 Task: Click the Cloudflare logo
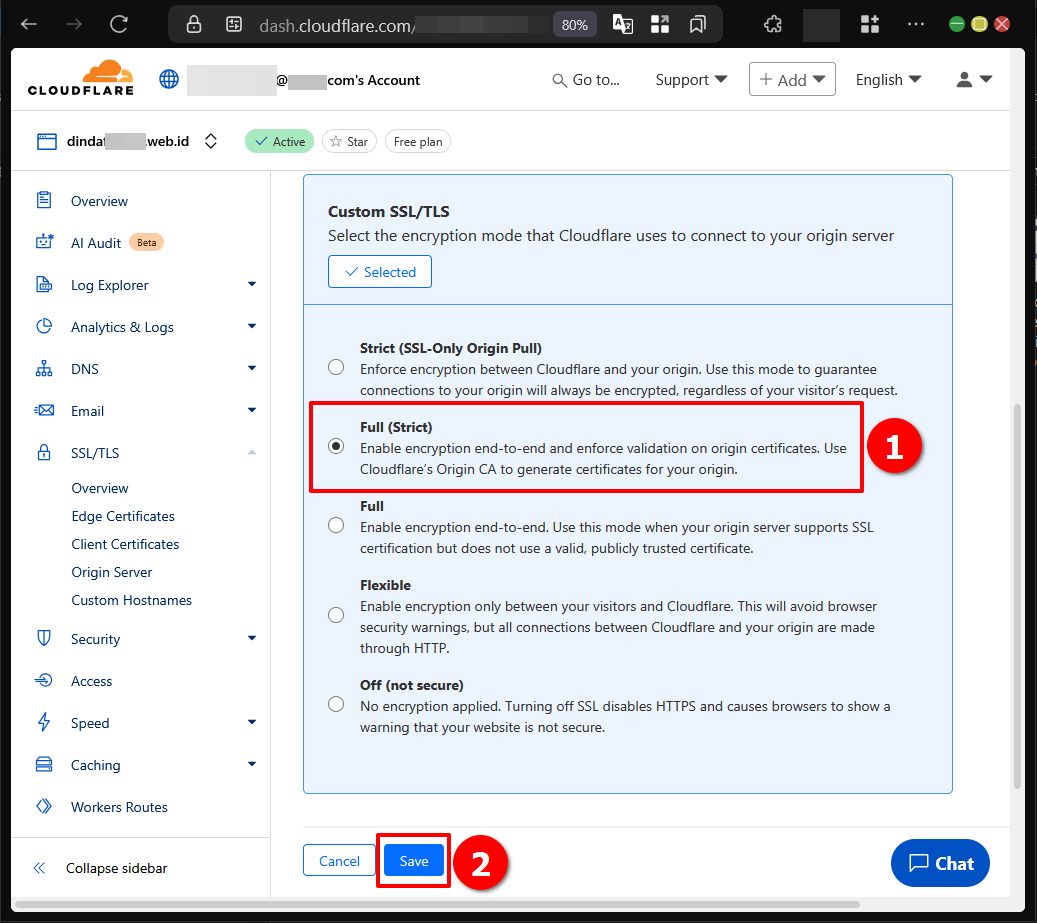tap(81, 78)
